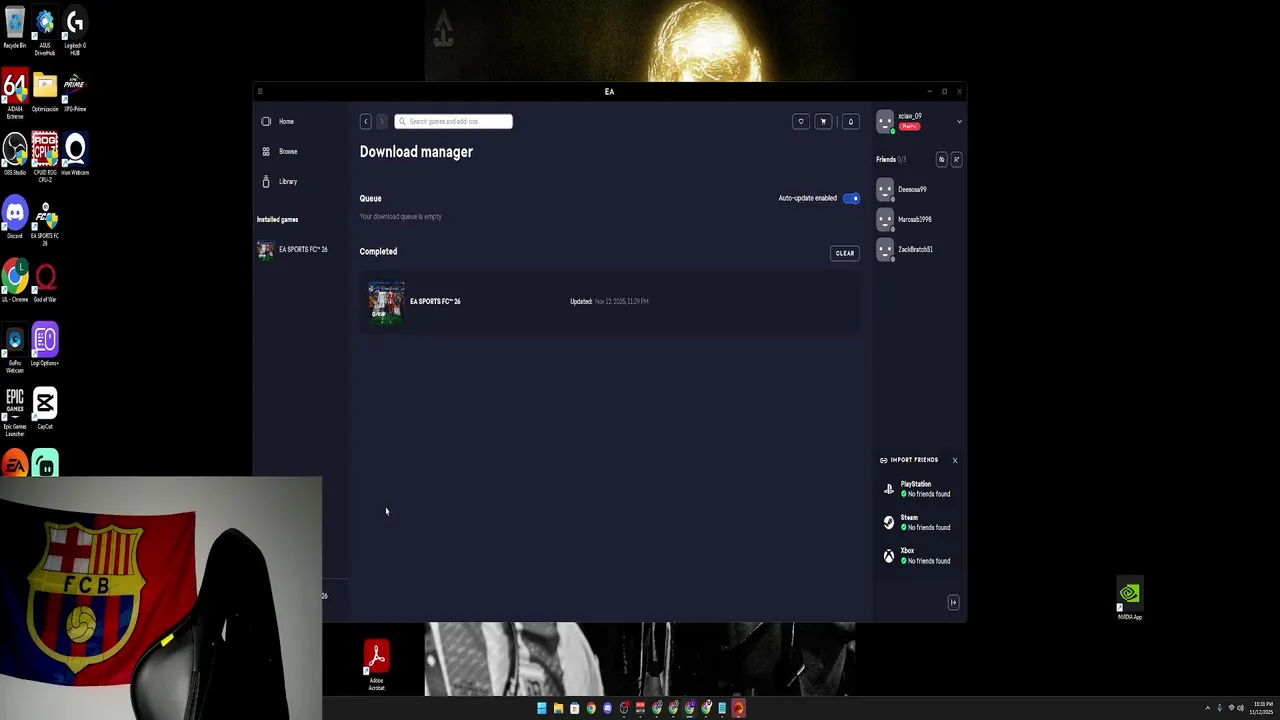Open God of War desktop shortcut
The height and width of the screenshot is (720, 1280).
click(45, 281)
